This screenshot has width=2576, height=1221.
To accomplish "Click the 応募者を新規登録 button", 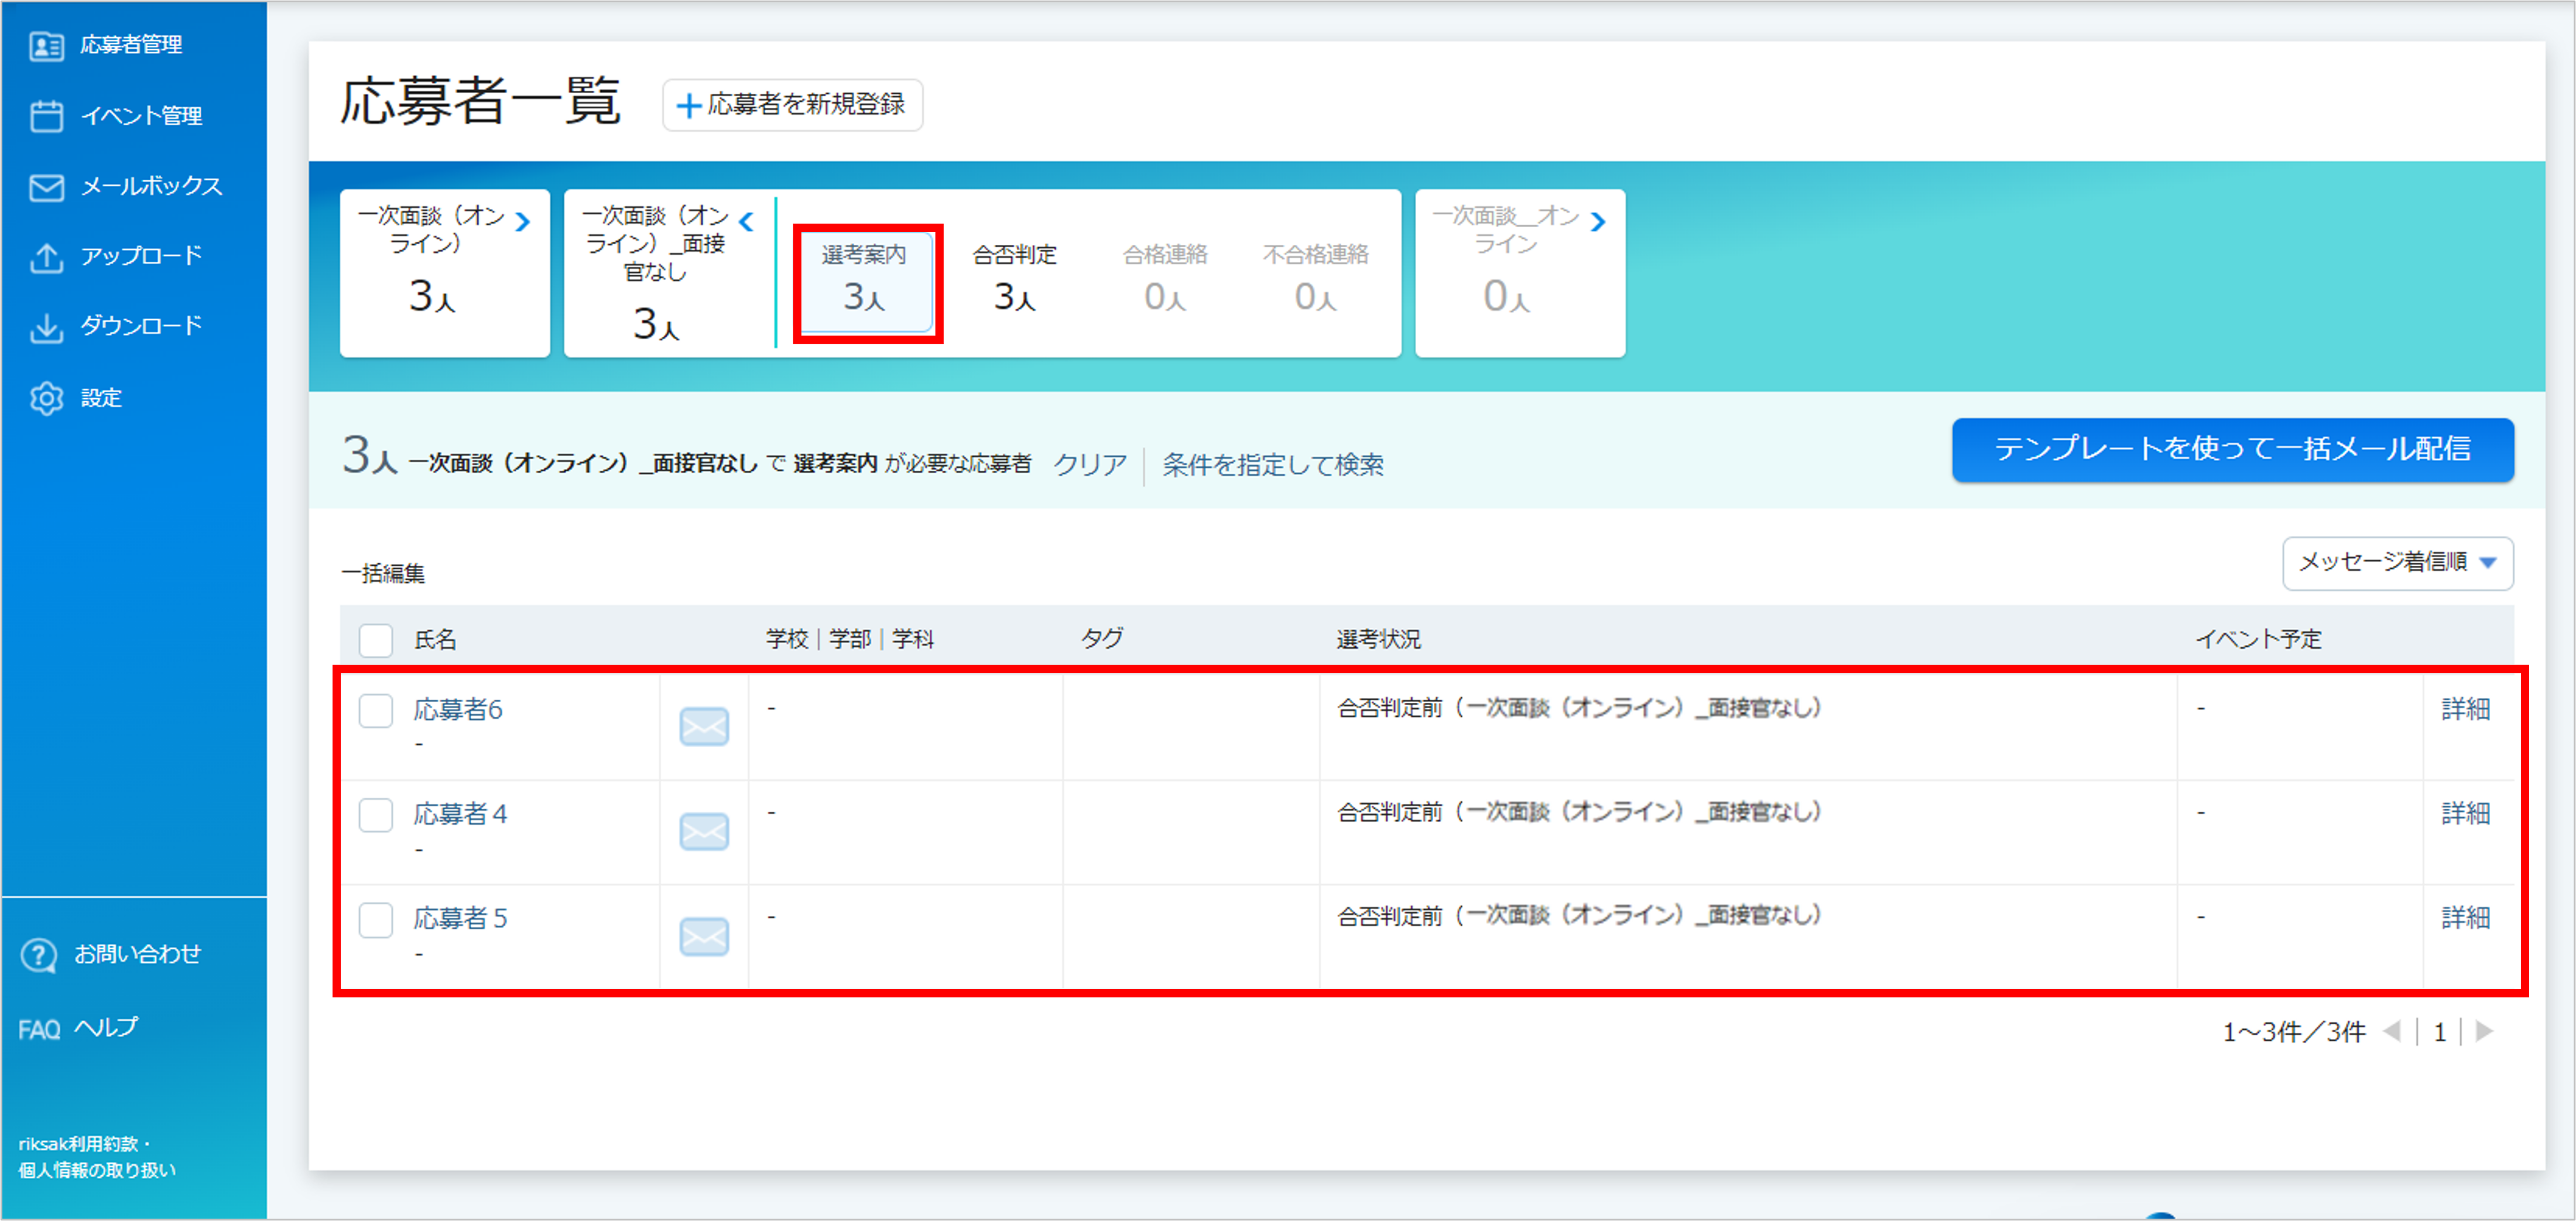I will point(793,105).
